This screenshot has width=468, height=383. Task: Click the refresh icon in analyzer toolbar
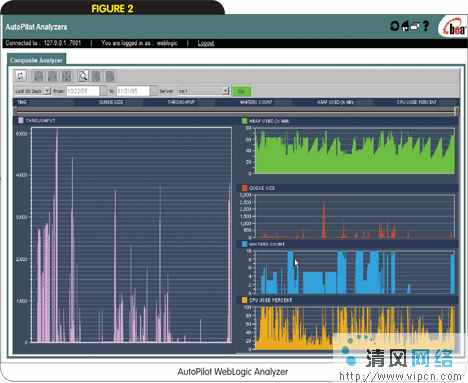coord(20,76)
